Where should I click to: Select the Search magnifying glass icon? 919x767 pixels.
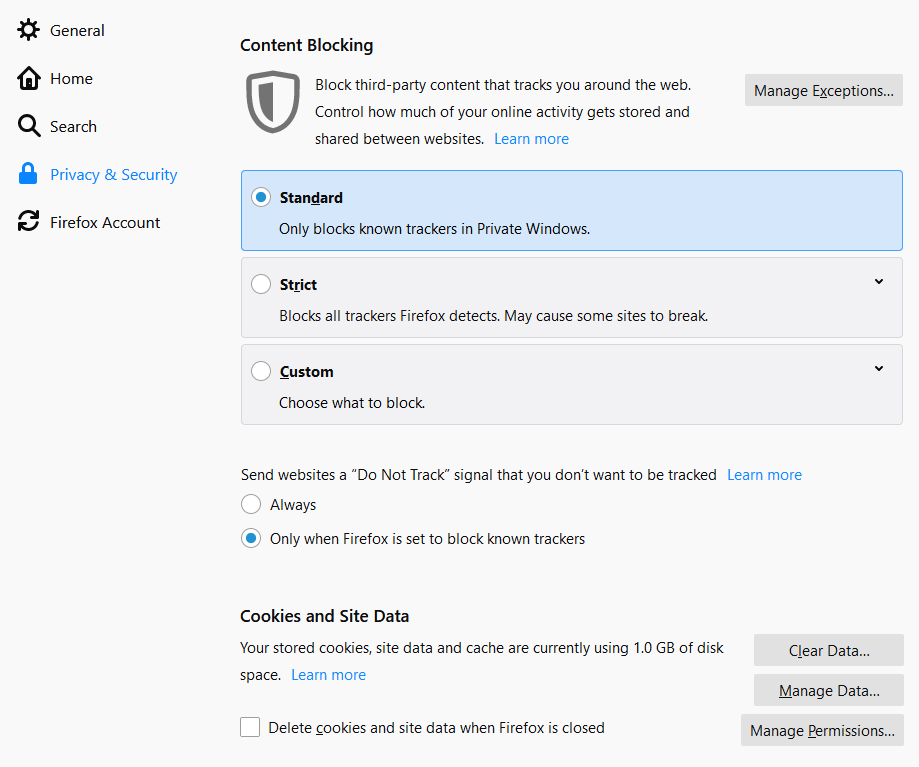[26, 126]
